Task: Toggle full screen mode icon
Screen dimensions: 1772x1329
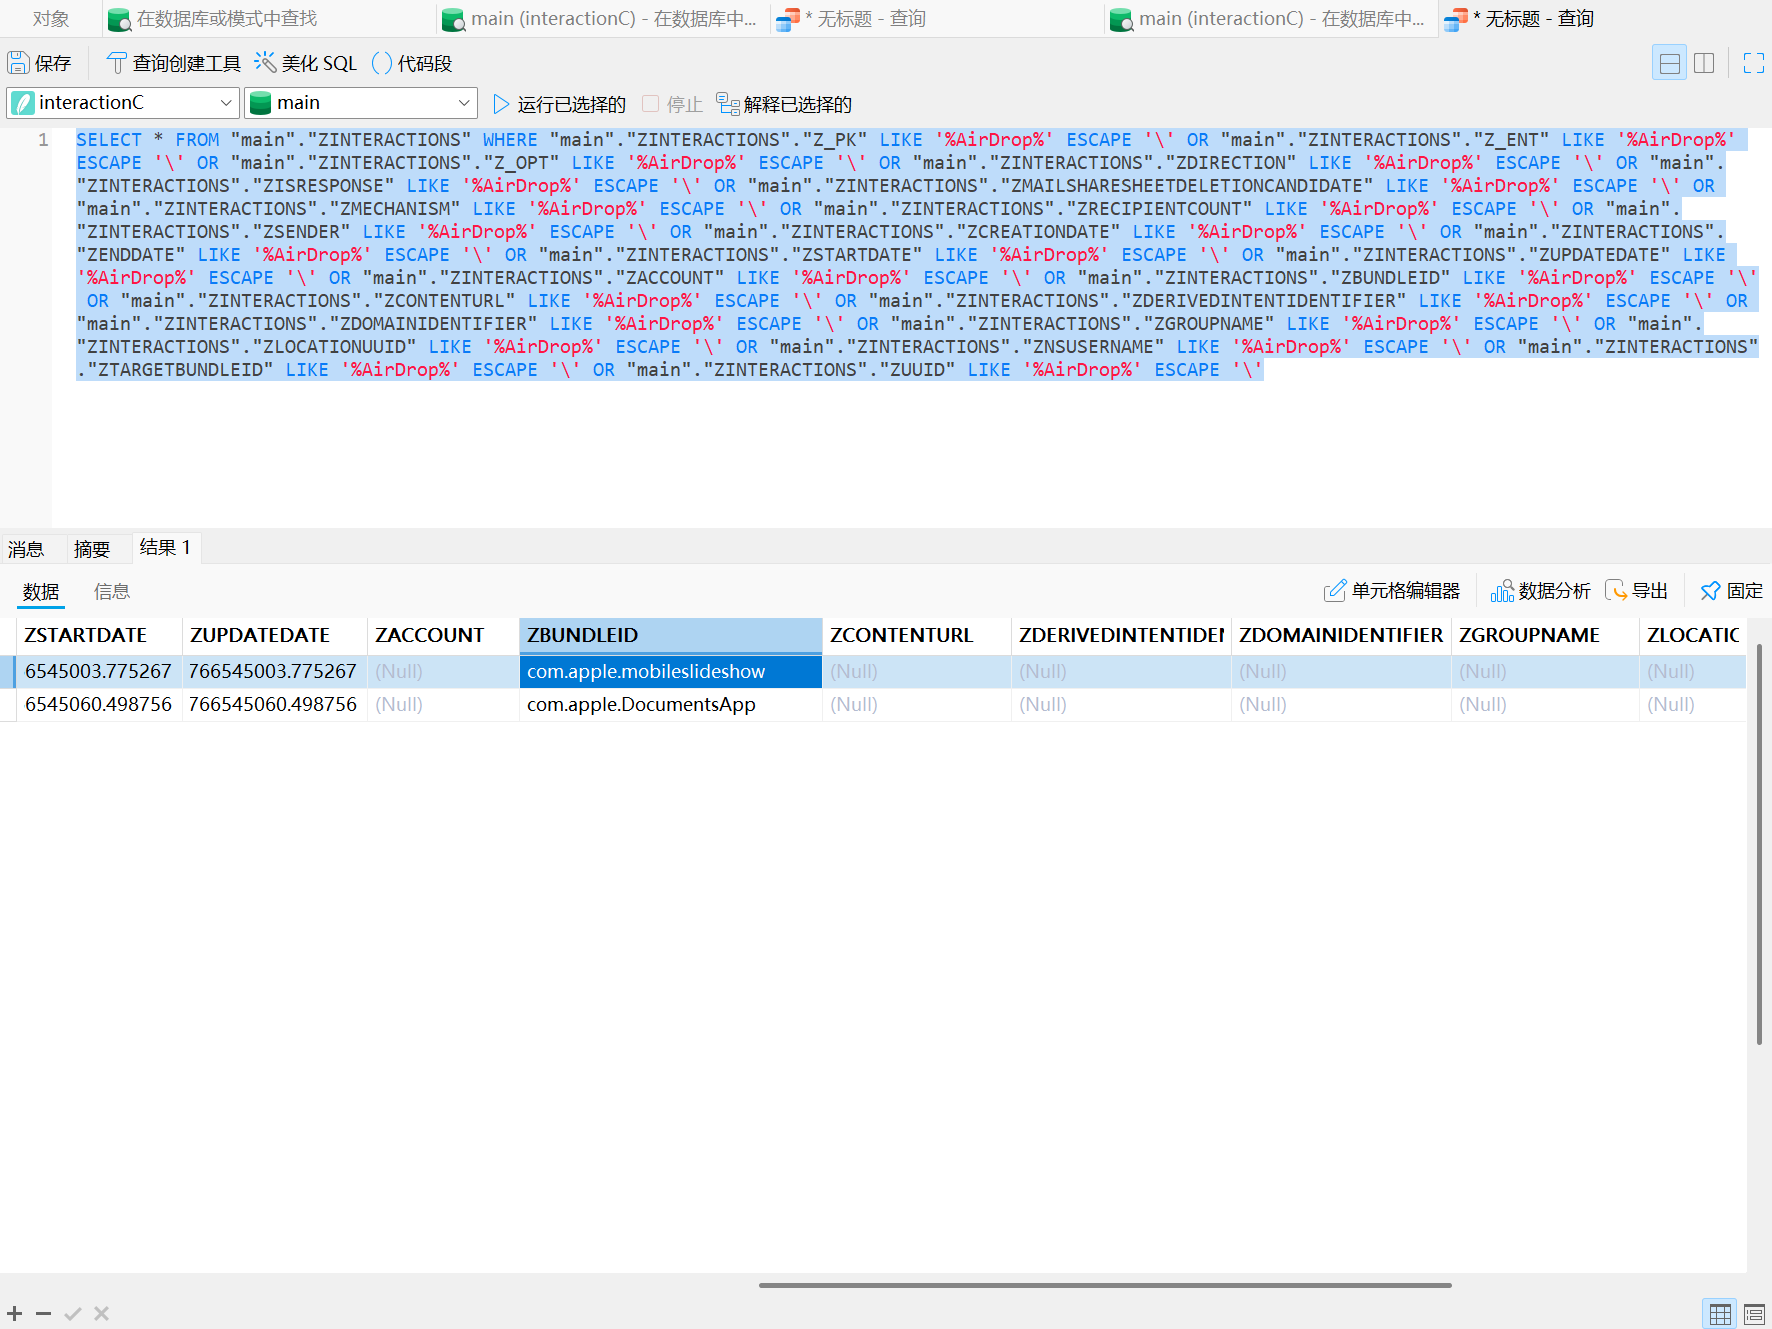Action: 1753,63
